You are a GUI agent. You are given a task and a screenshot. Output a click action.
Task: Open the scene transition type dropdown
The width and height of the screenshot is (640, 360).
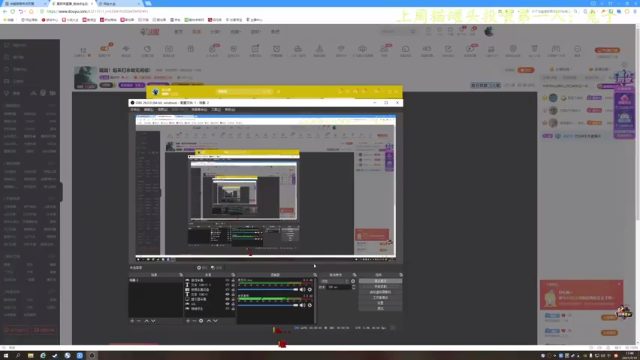pos(335,281)
